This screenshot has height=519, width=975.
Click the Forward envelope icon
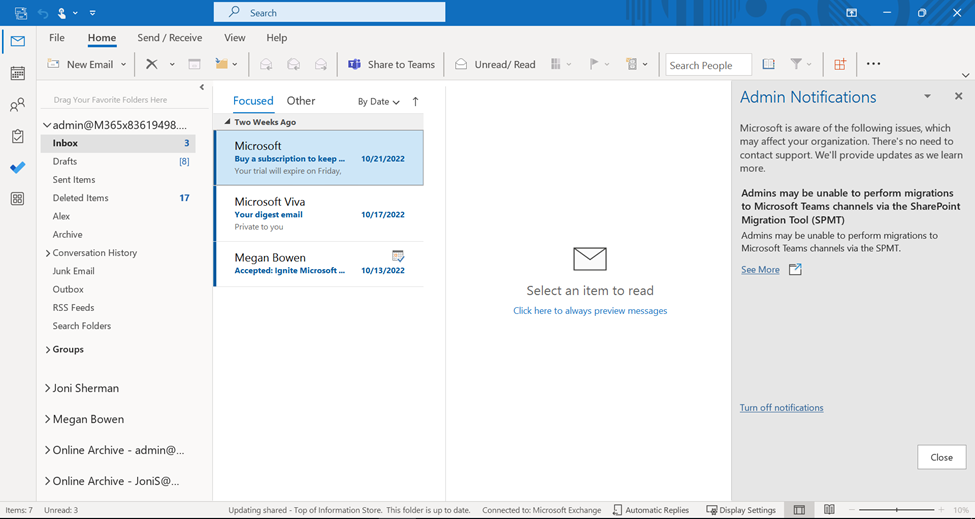coord(321,64)
